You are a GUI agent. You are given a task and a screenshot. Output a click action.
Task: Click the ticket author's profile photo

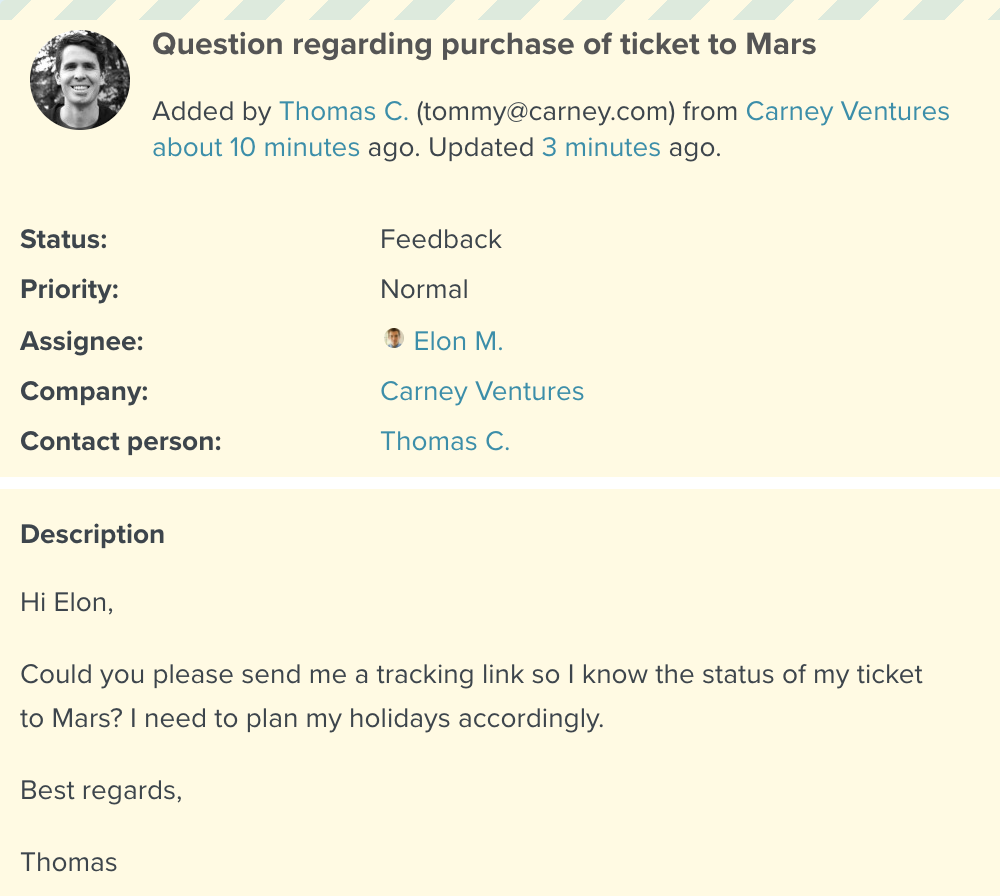[80, 79]
